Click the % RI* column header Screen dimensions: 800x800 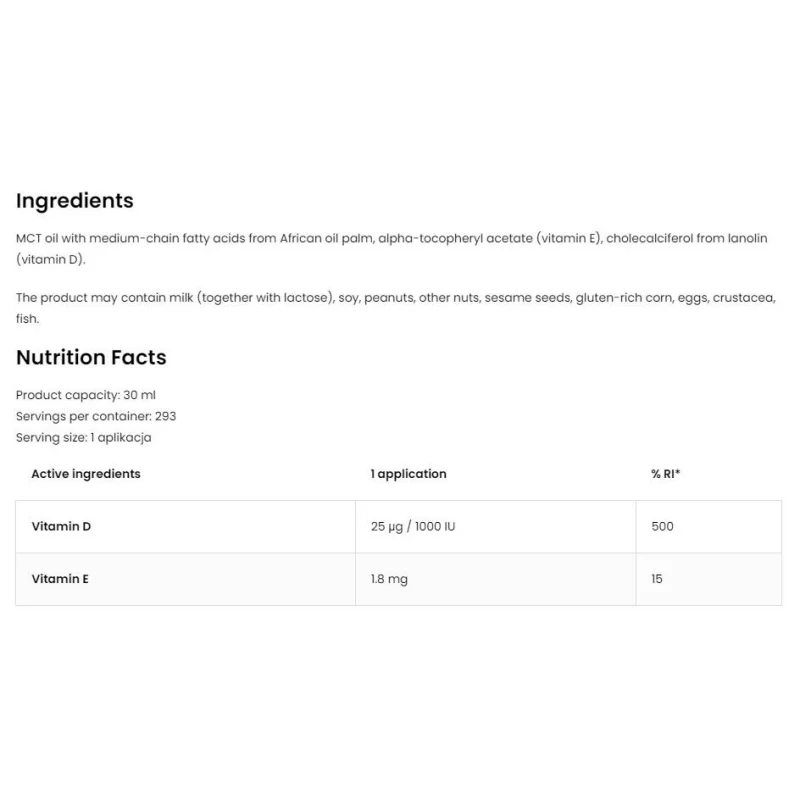(x=665, y=474)
